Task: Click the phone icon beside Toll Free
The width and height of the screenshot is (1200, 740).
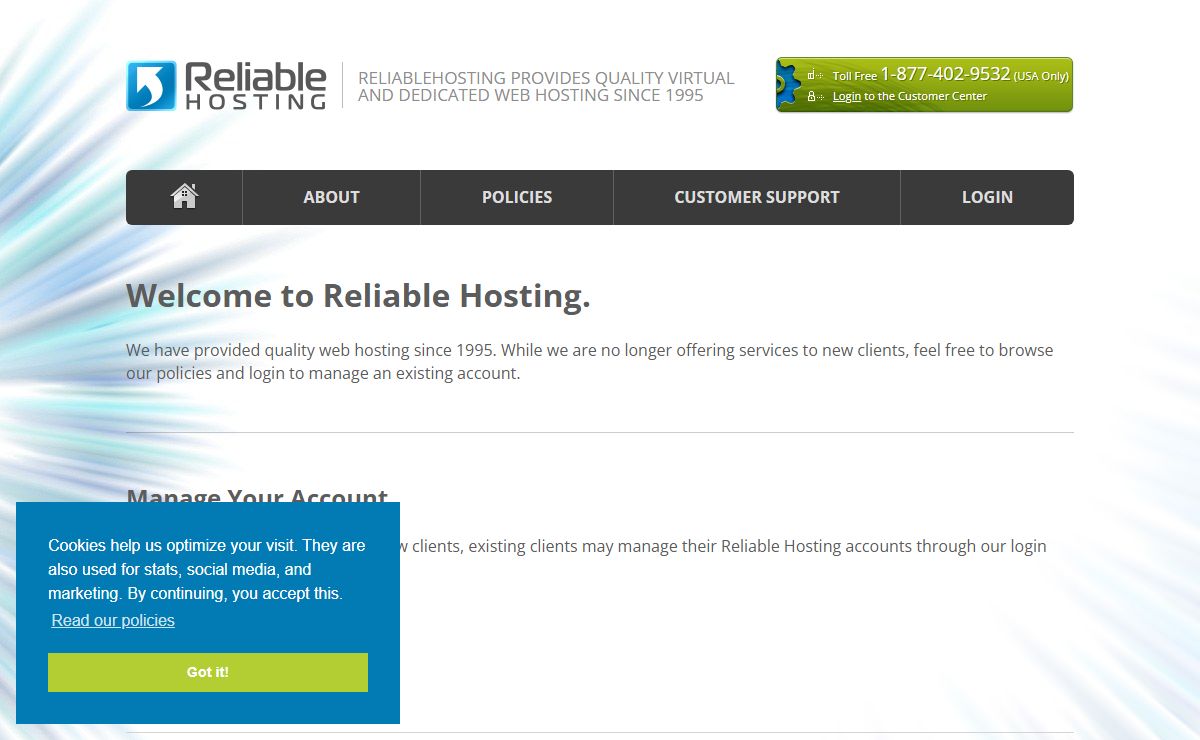Action: (x=815, y=75)
